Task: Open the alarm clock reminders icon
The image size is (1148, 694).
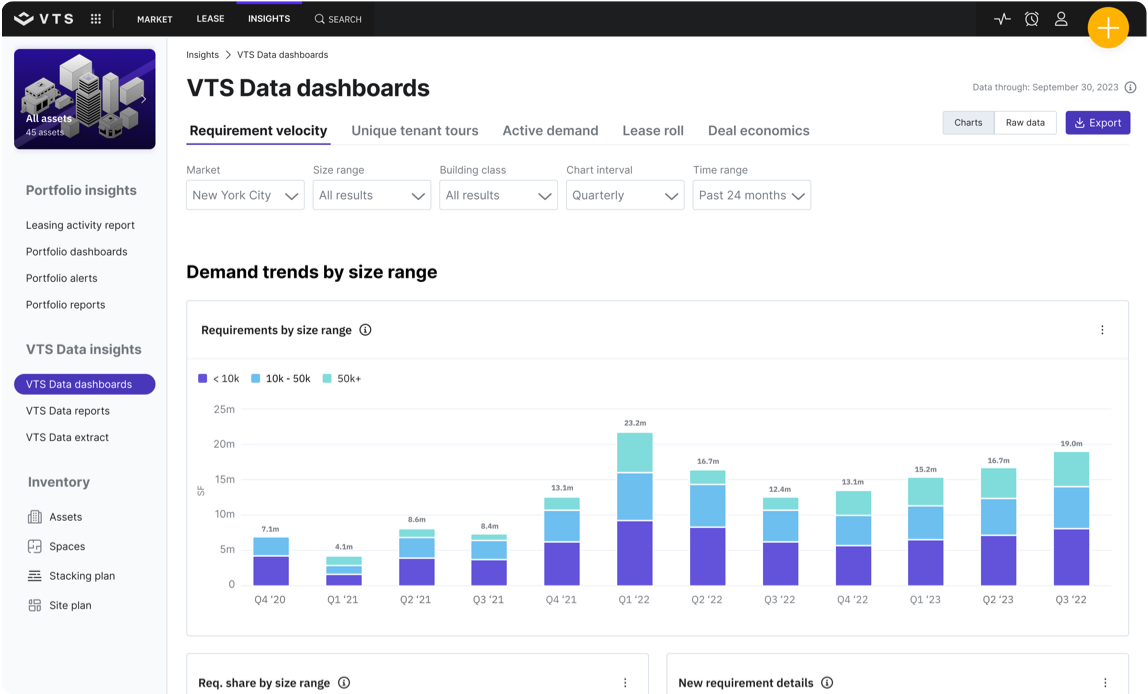Action: coord(1031,19)
